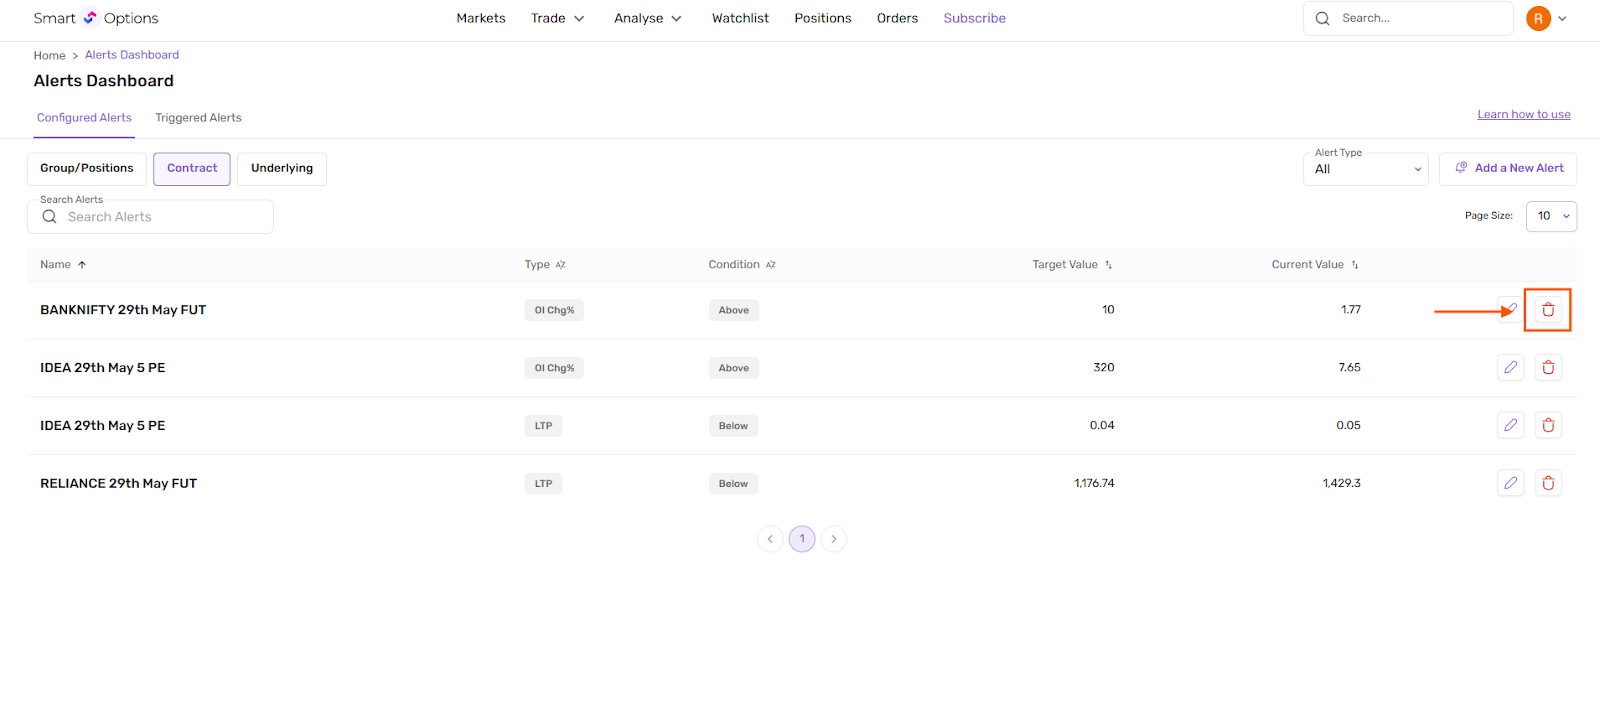Open the Watchlist page
This screenshot has width=1600, height=710.
coord(740,18)
